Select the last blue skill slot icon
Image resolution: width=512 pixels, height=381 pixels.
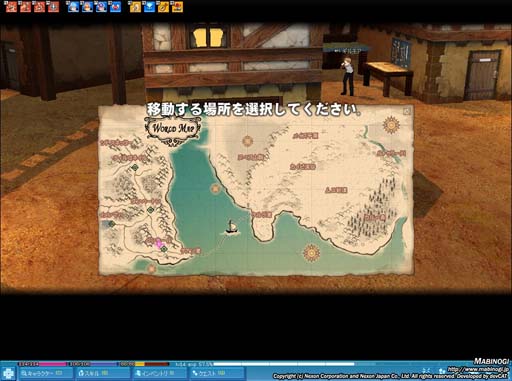(x=115, y=7)
